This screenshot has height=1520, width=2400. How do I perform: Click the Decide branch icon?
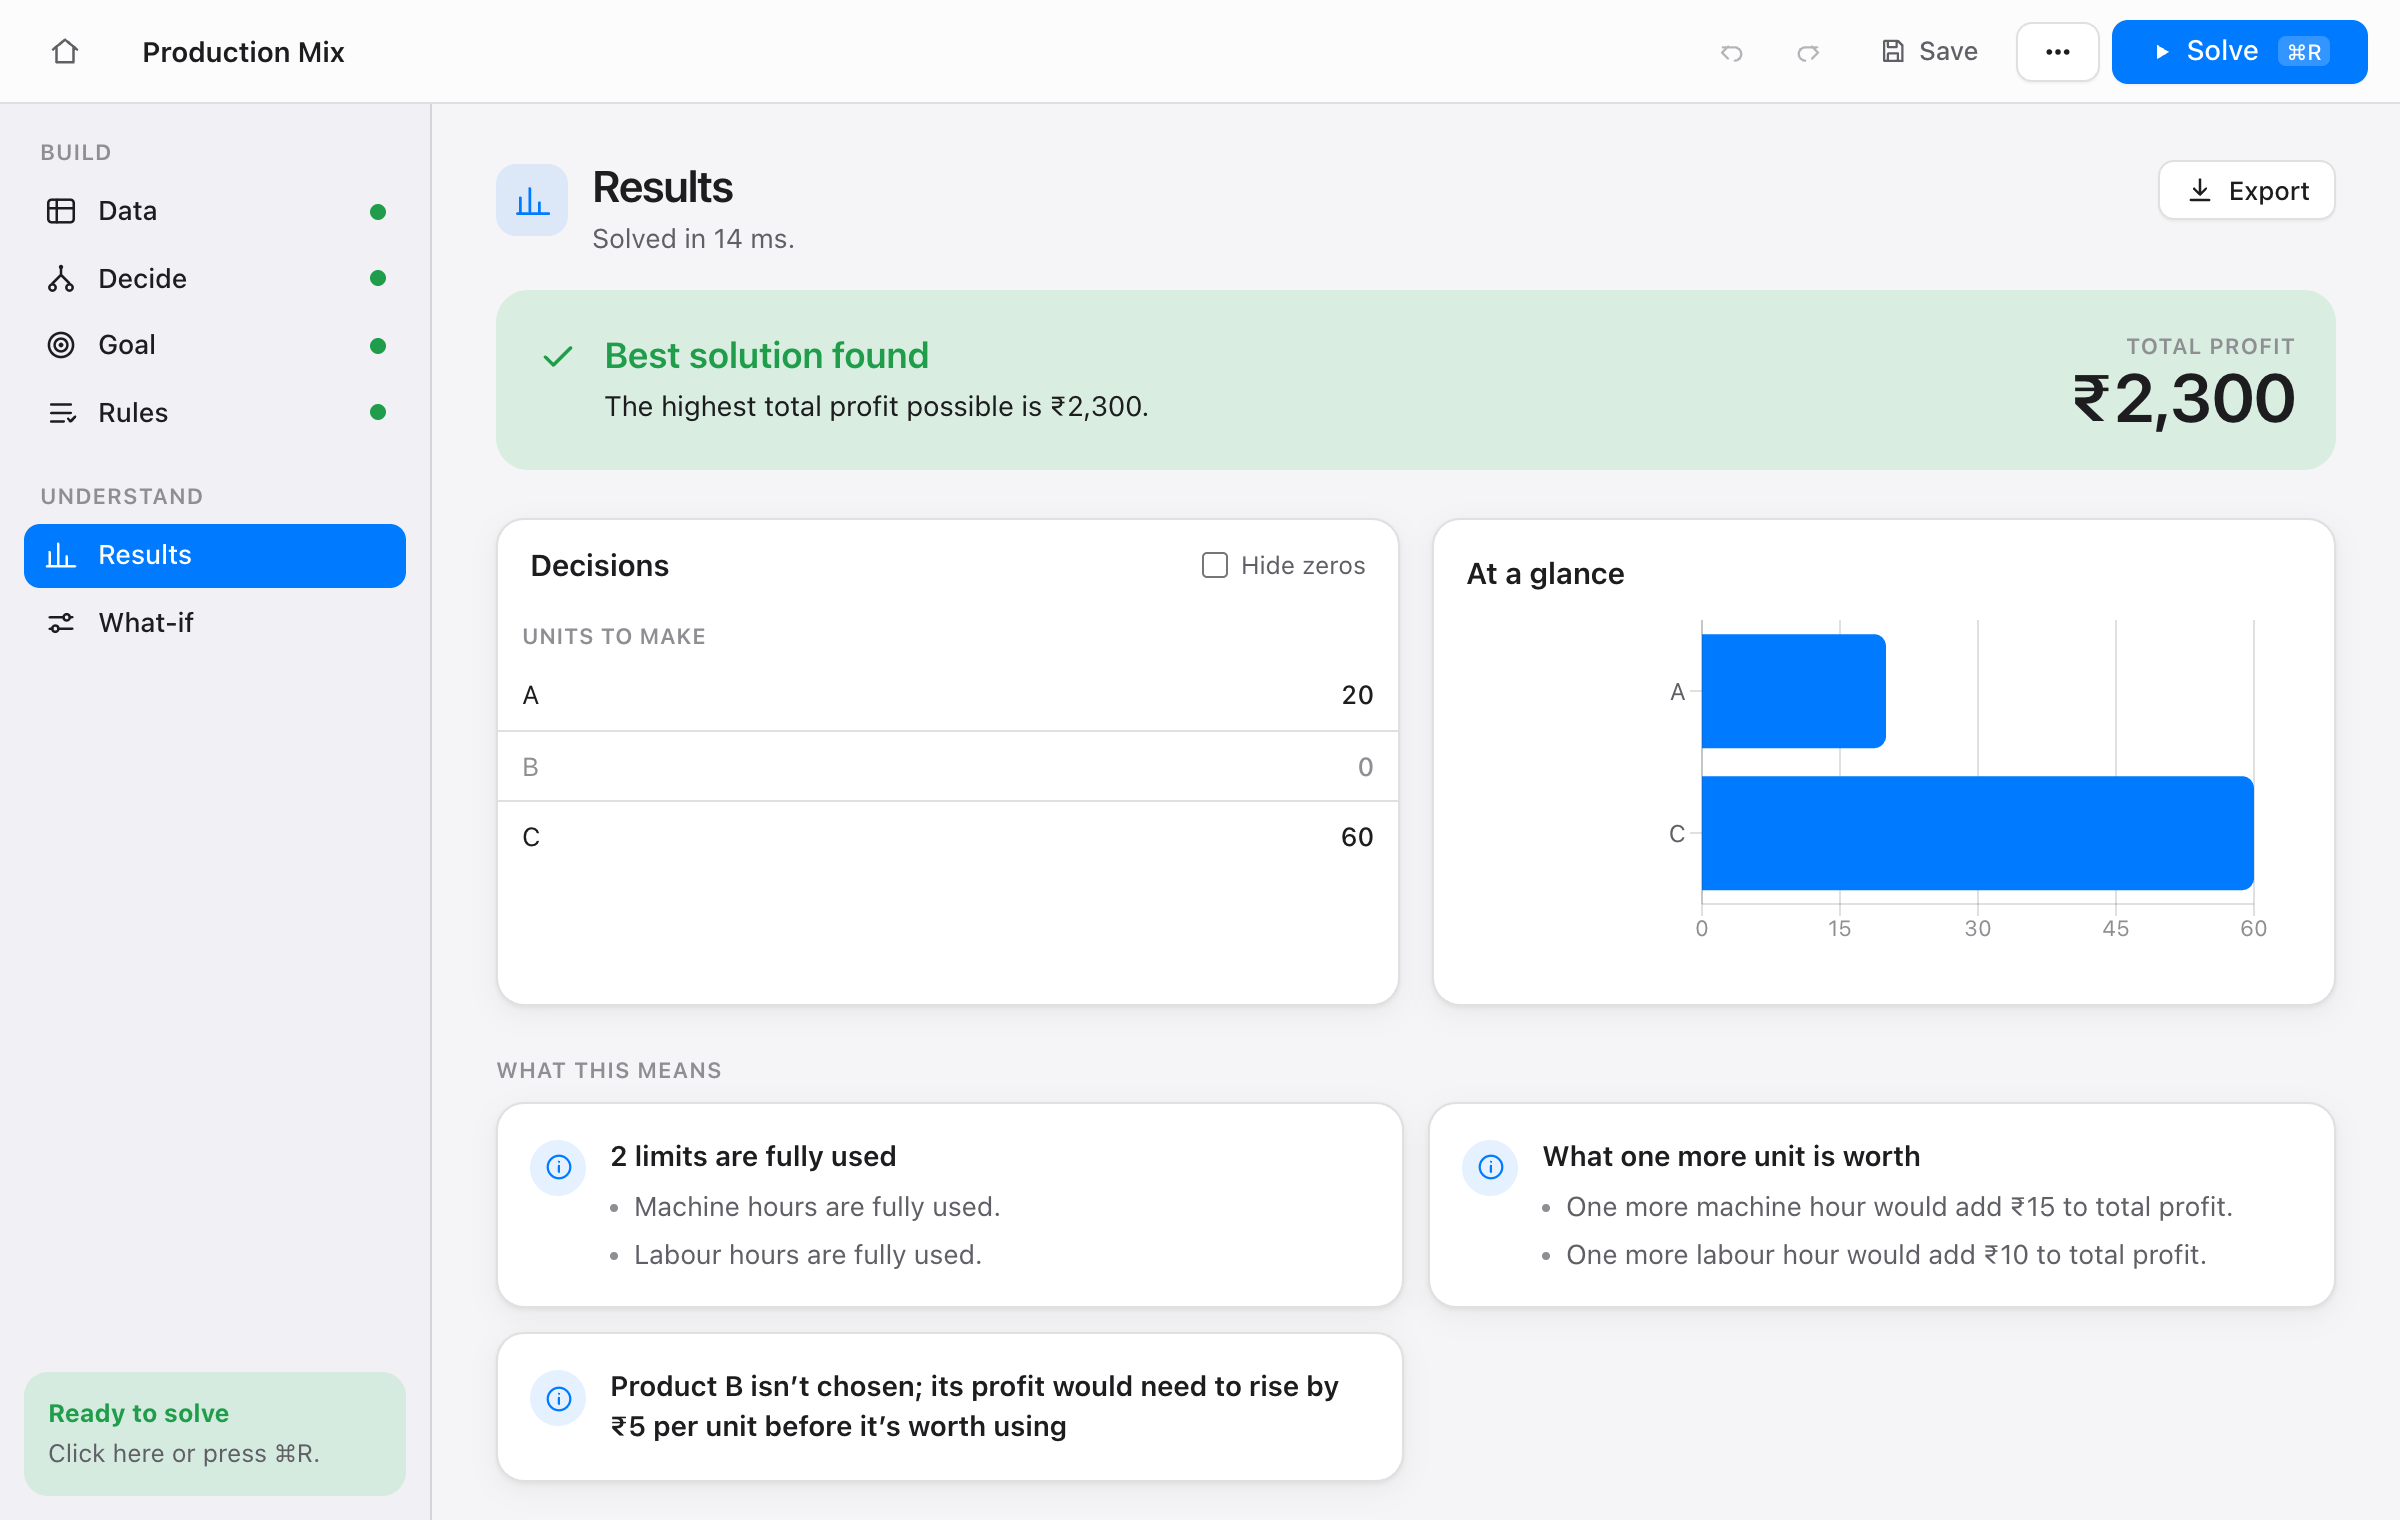coord(61,278)
